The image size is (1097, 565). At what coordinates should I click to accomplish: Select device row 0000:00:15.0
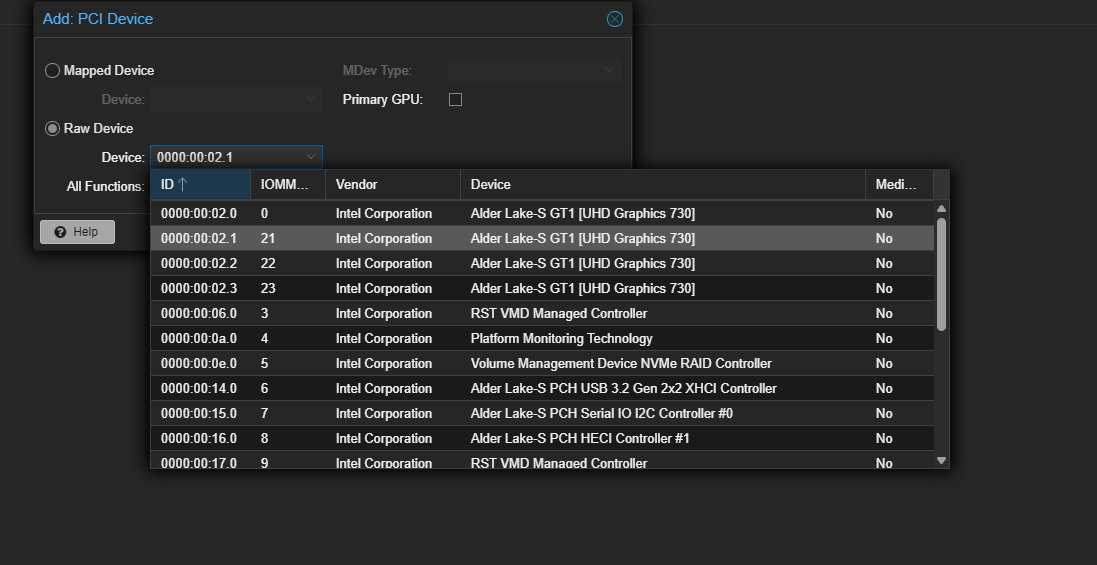pyautogui.click(x=542, y=413)
